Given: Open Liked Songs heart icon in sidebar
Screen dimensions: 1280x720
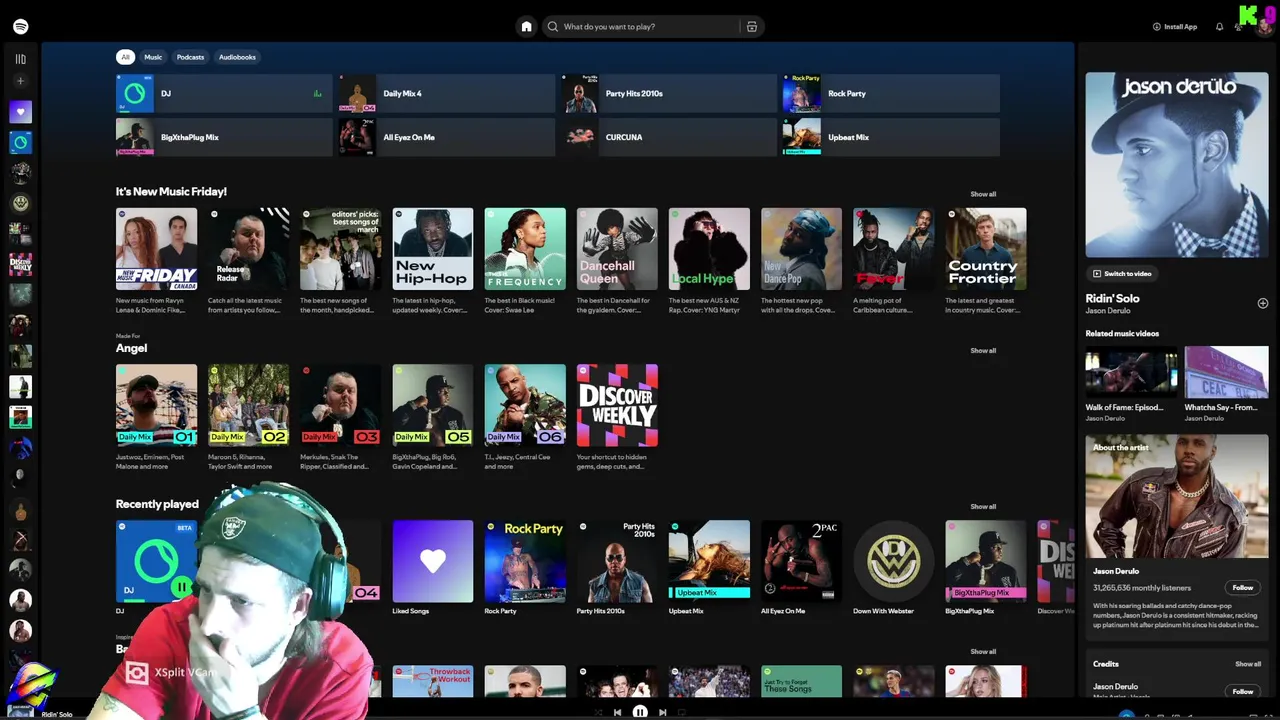Looking at the screenshot, I should [20, 112].
